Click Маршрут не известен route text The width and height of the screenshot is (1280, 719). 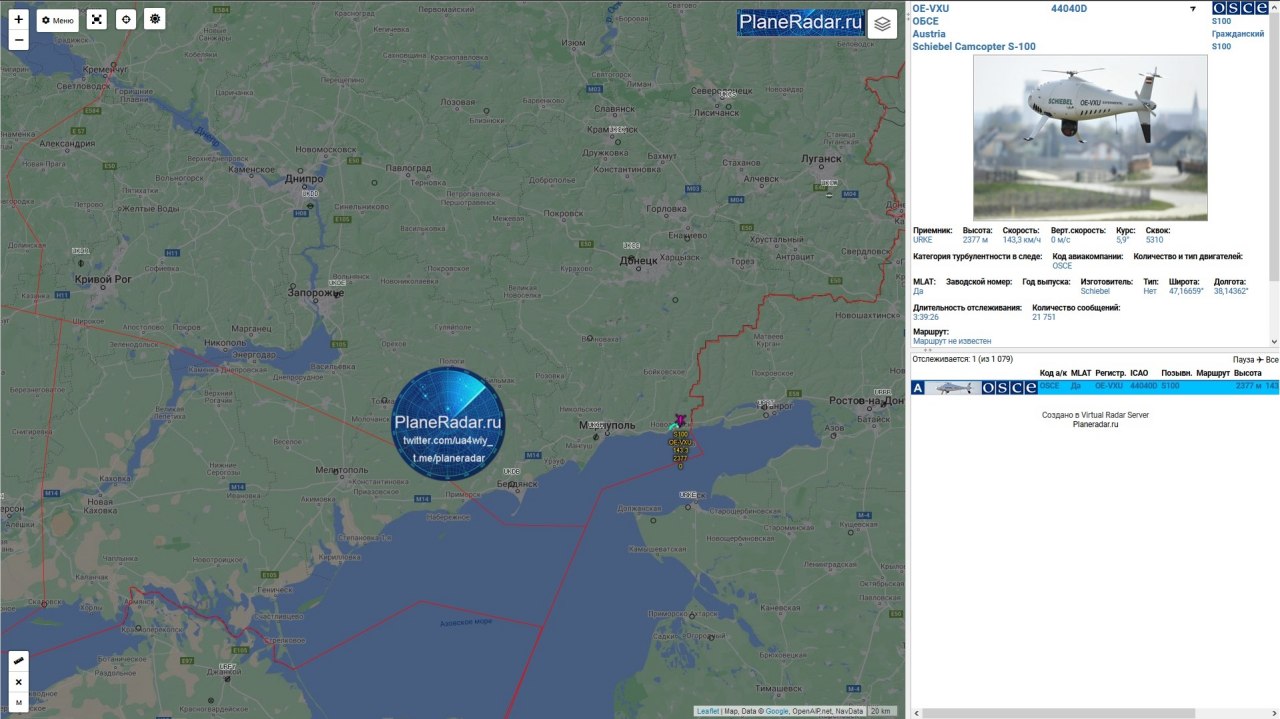click(x=952, y=341)
